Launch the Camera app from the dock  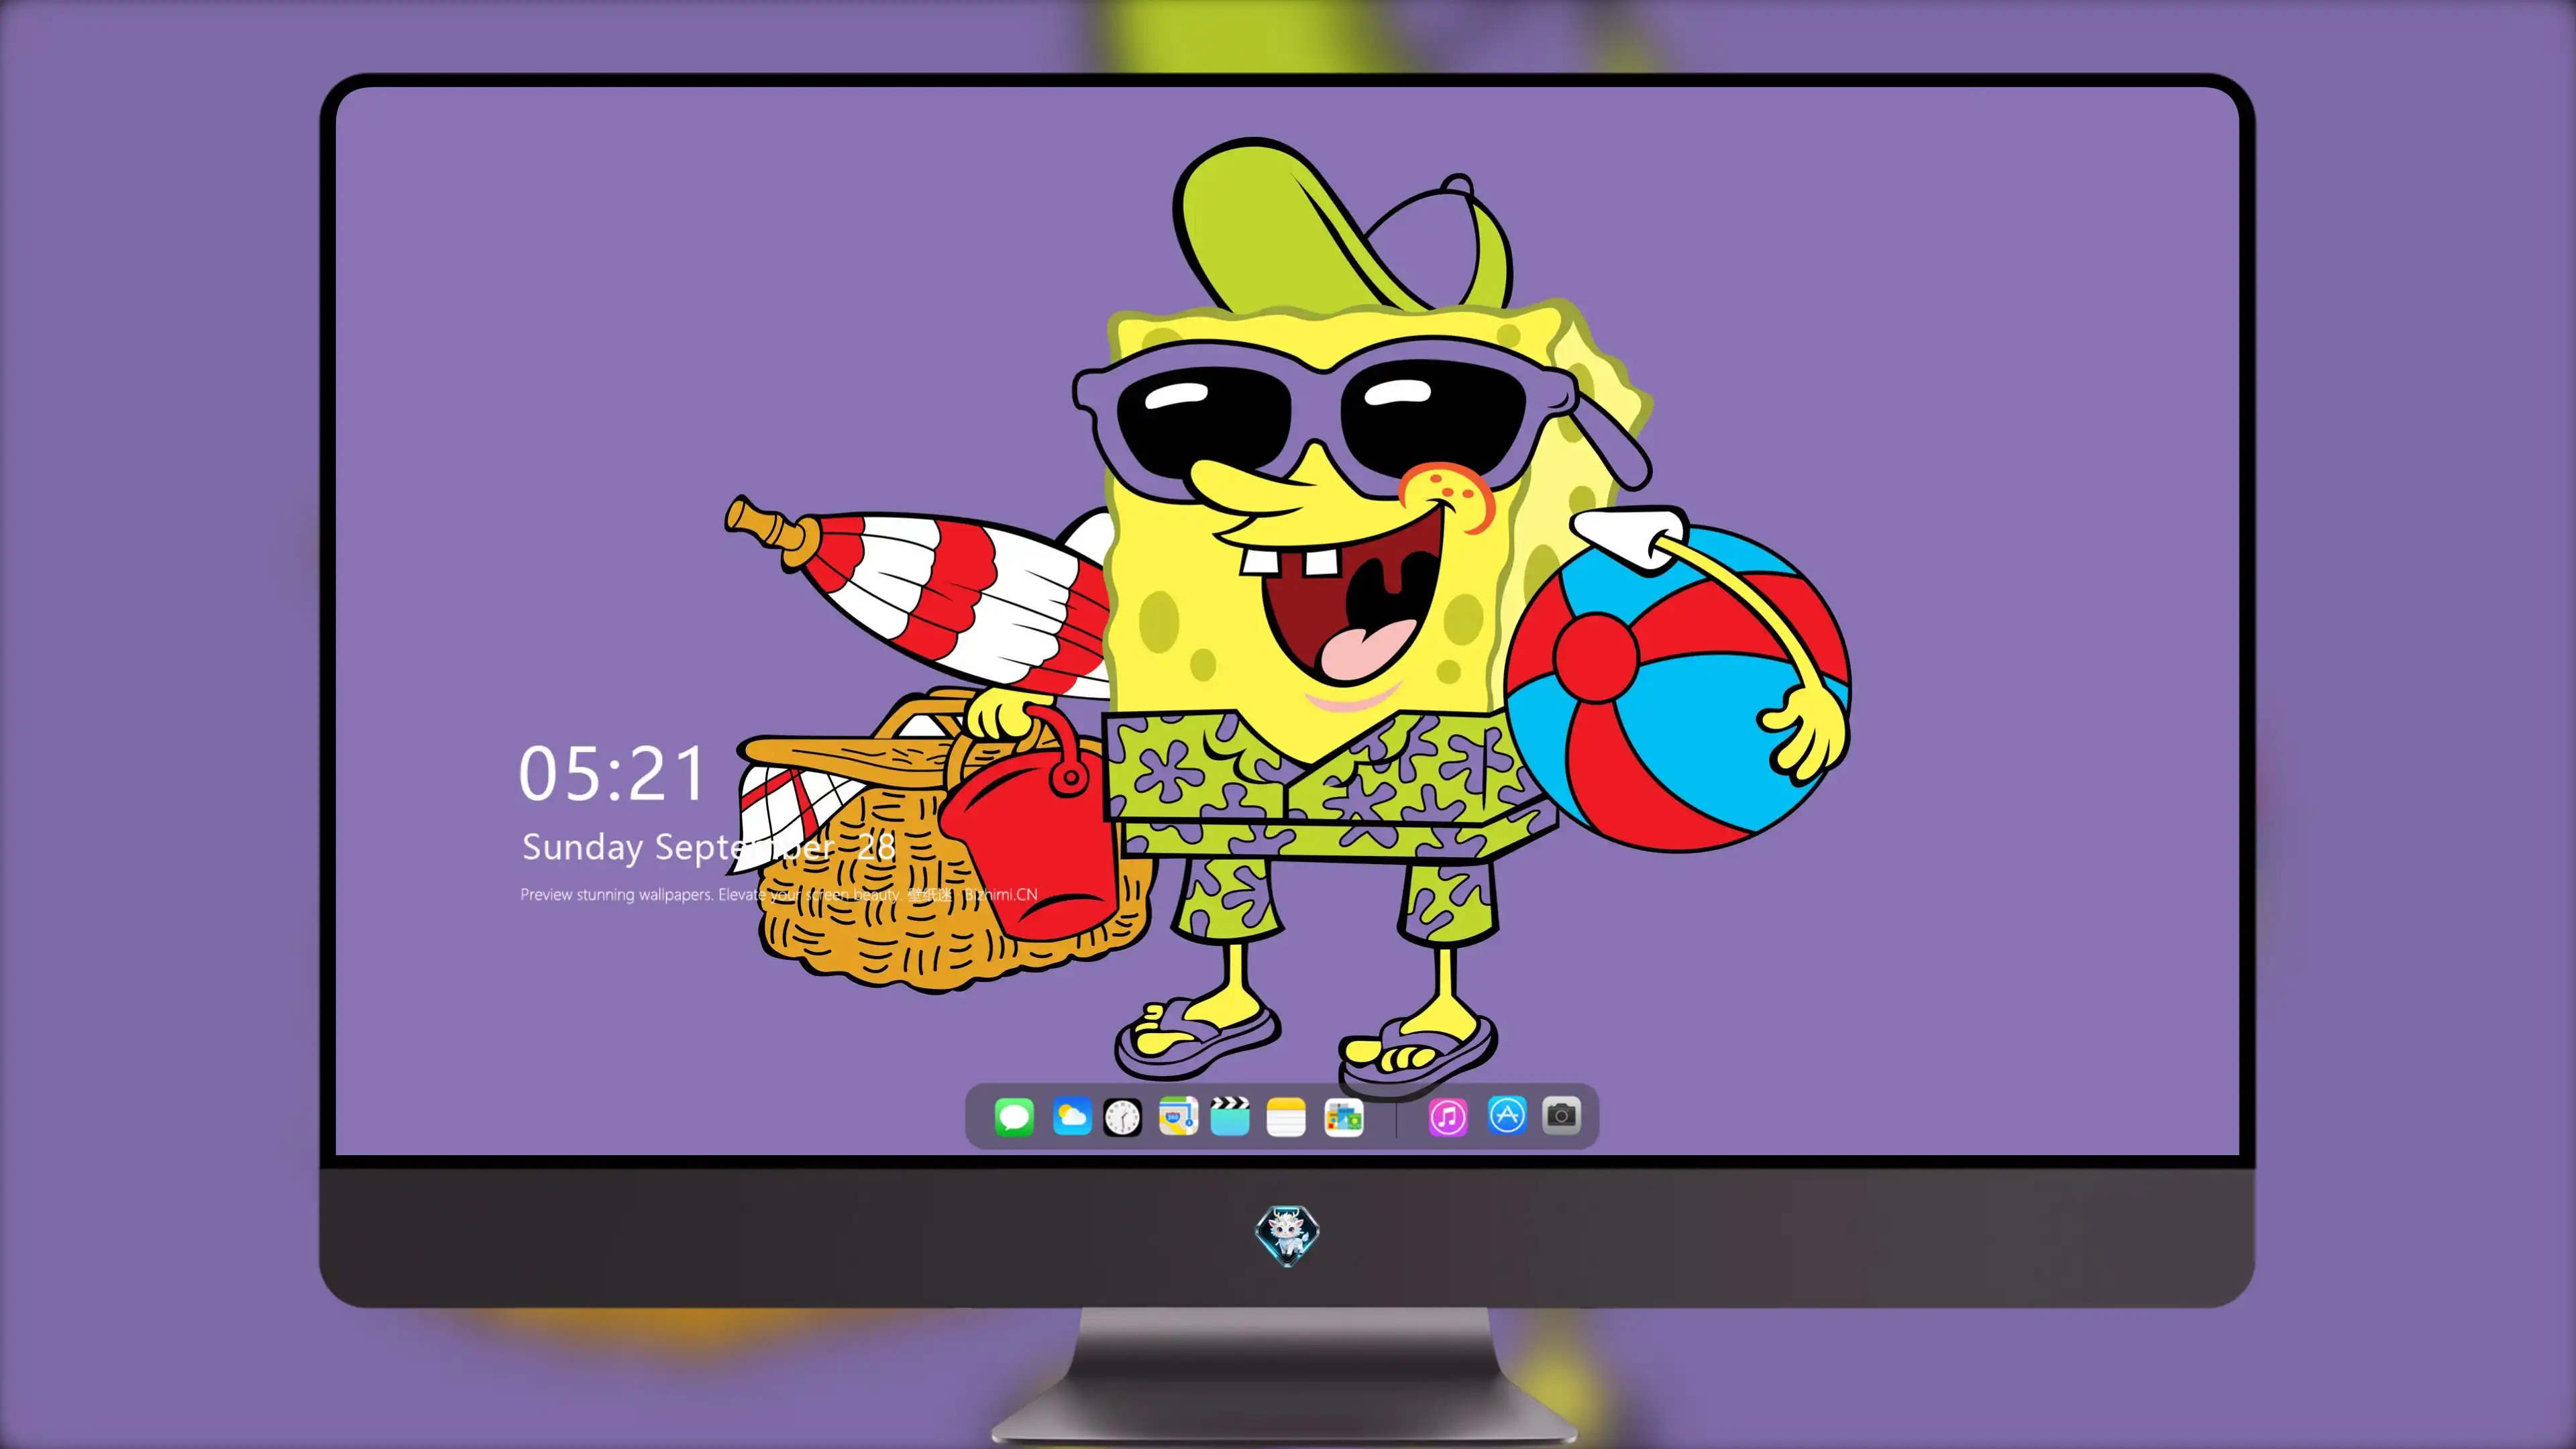[x=1561, y=1115]
